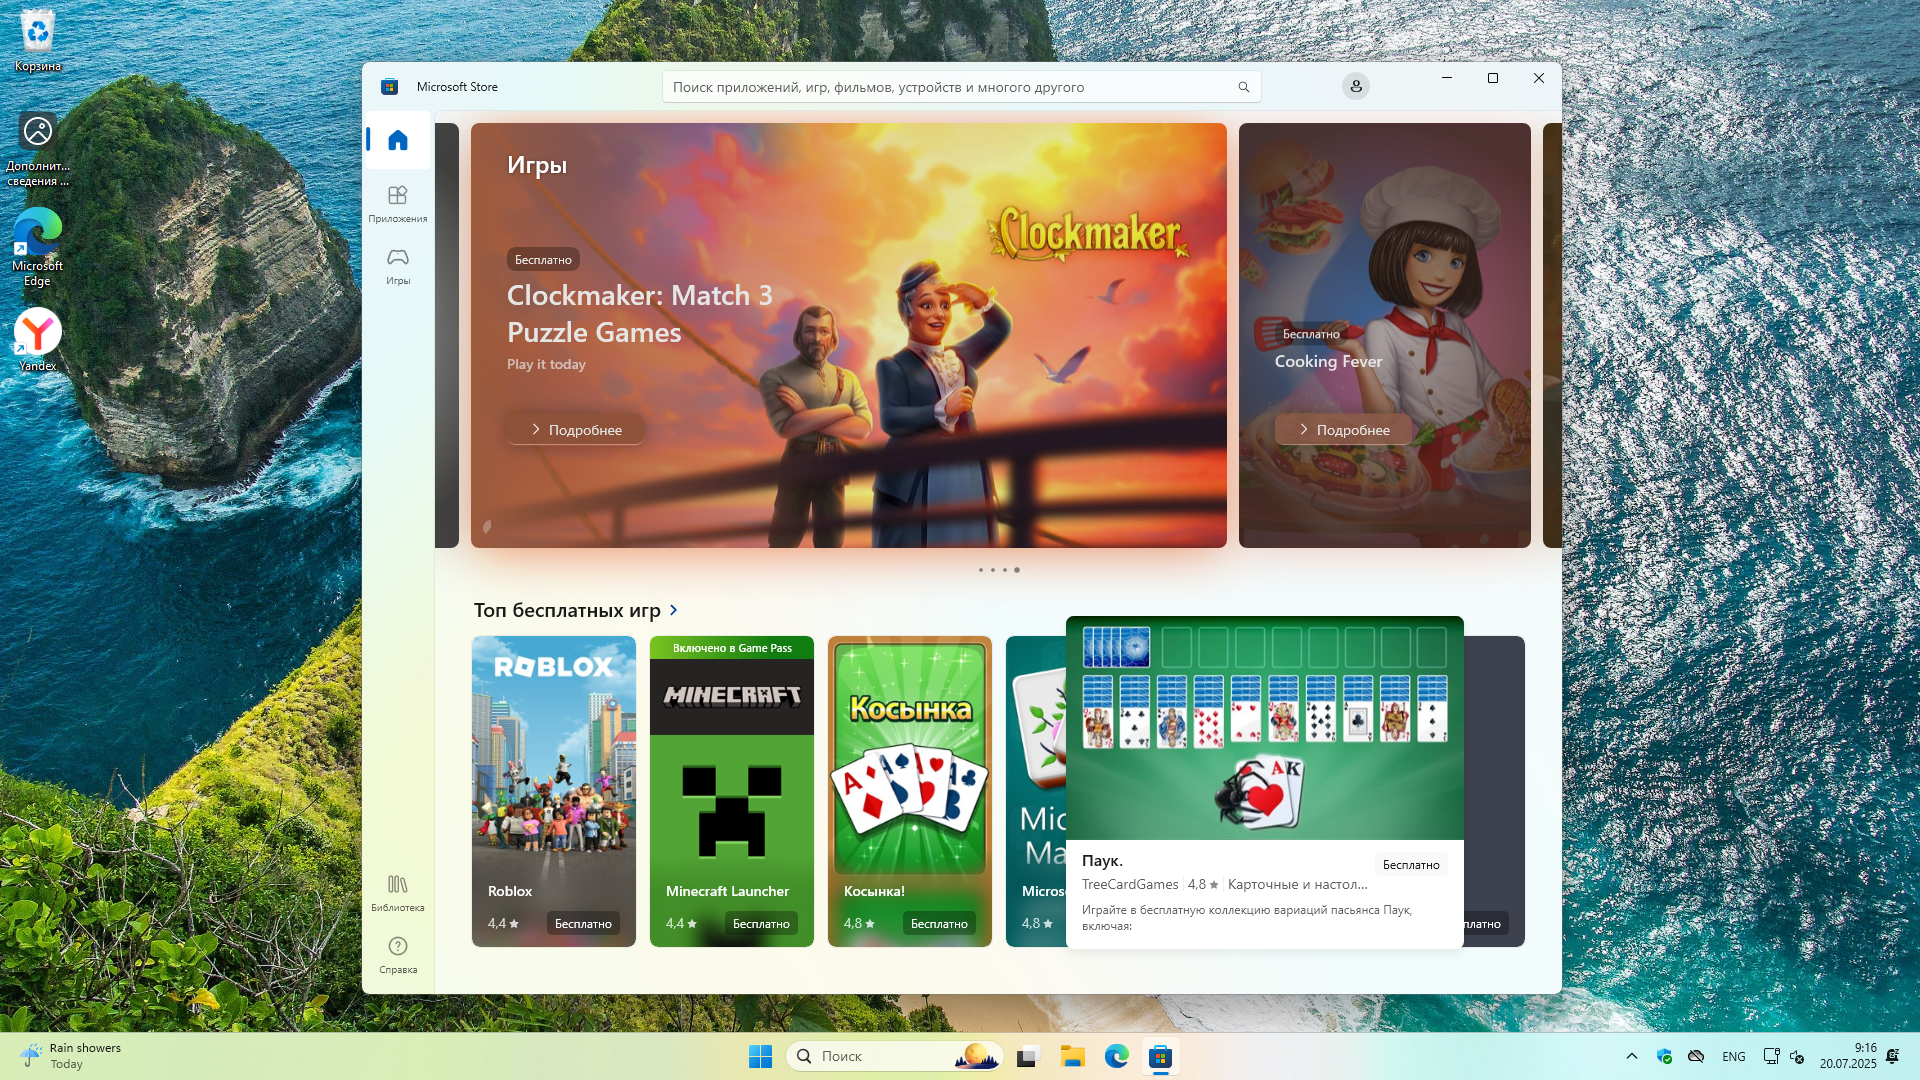Open the Roblox game tile

pyautogui.click(x=553, y=780)
